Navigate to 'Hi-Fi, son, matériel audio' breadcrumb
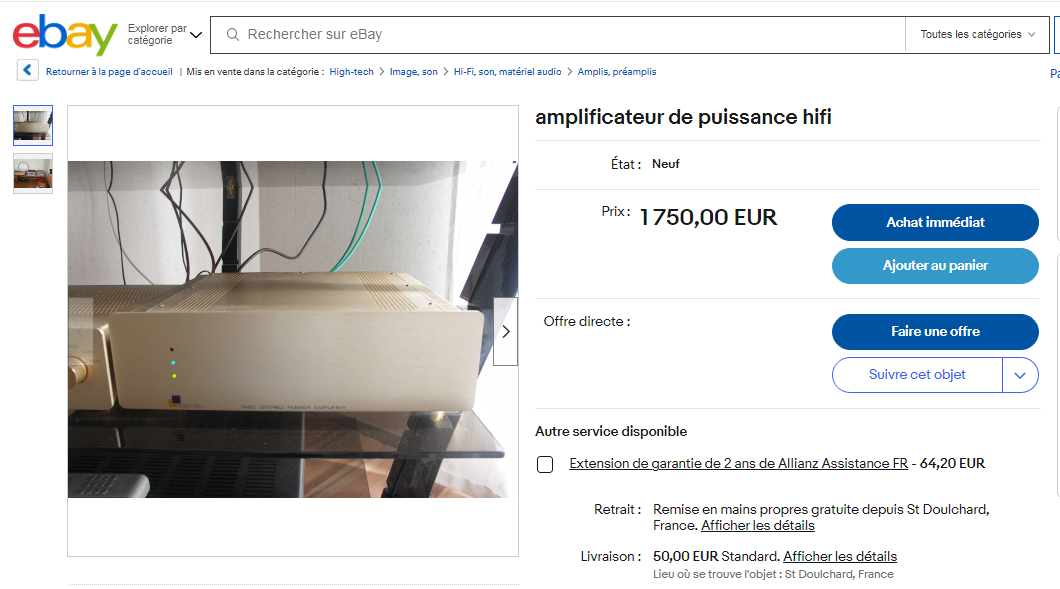Viewport: 1060px width, 589px height. [x=507, y=72]
